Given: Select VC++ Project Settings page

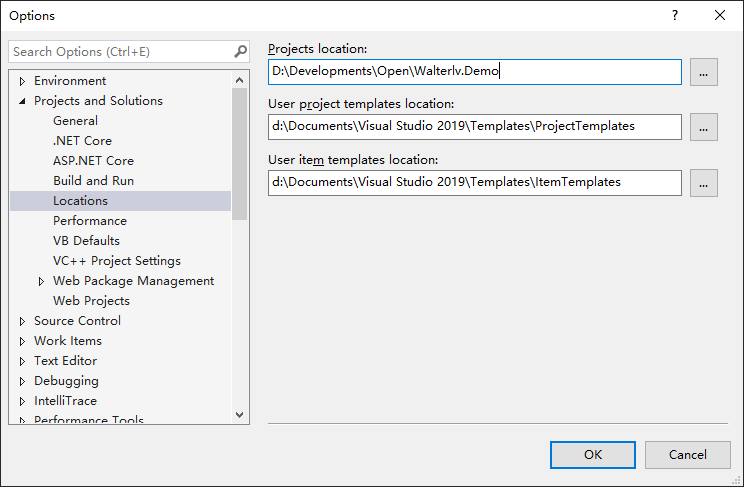Looking at the screenshot, I should [116, 261].
